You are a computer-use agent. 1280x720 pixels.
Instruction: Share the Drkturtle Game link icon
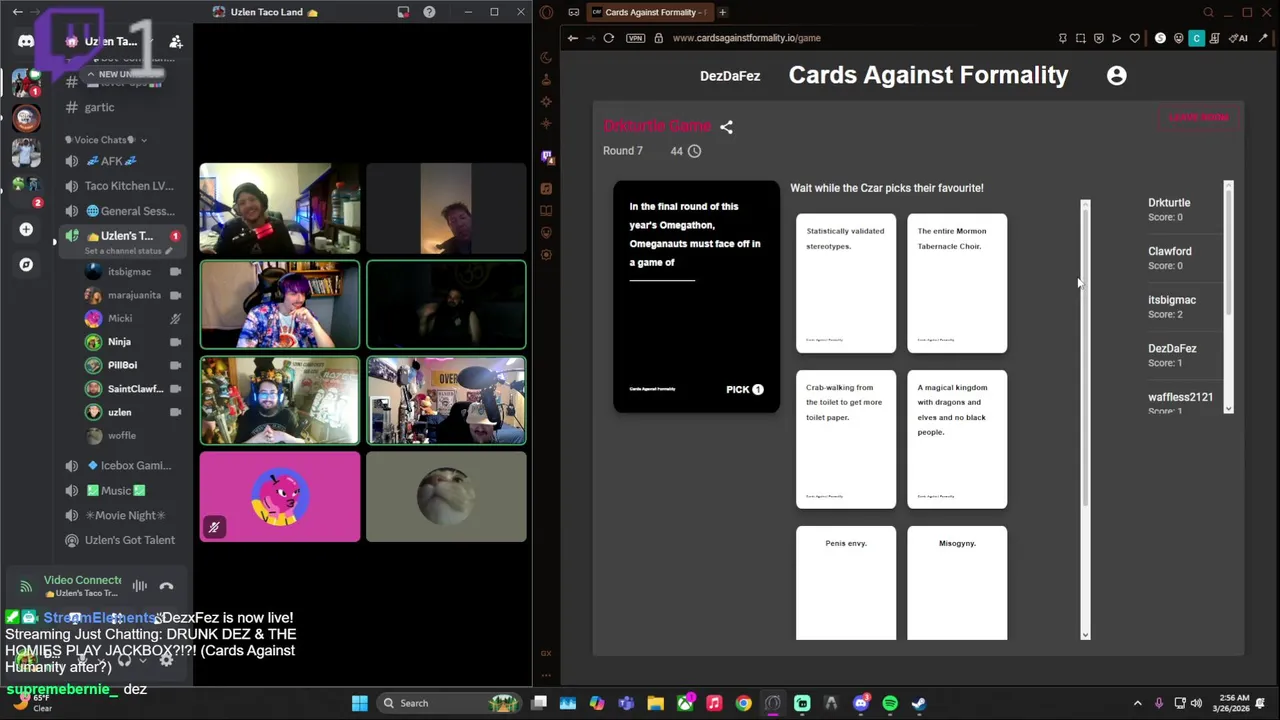pos(726,127)
